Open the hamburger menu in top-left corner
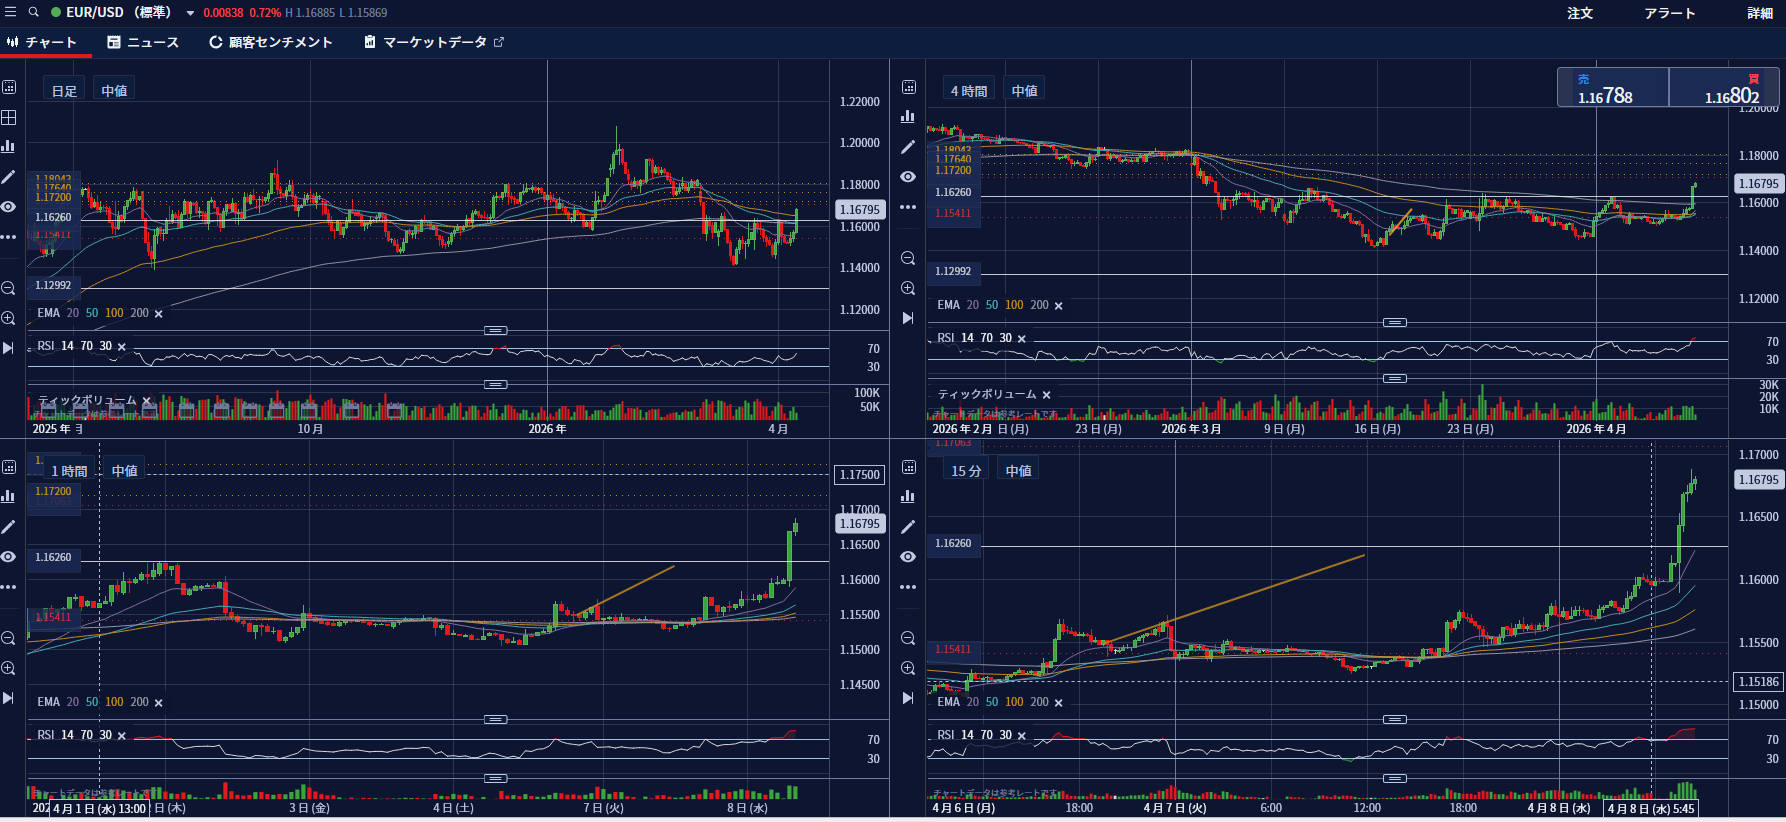 pos(10,12)
